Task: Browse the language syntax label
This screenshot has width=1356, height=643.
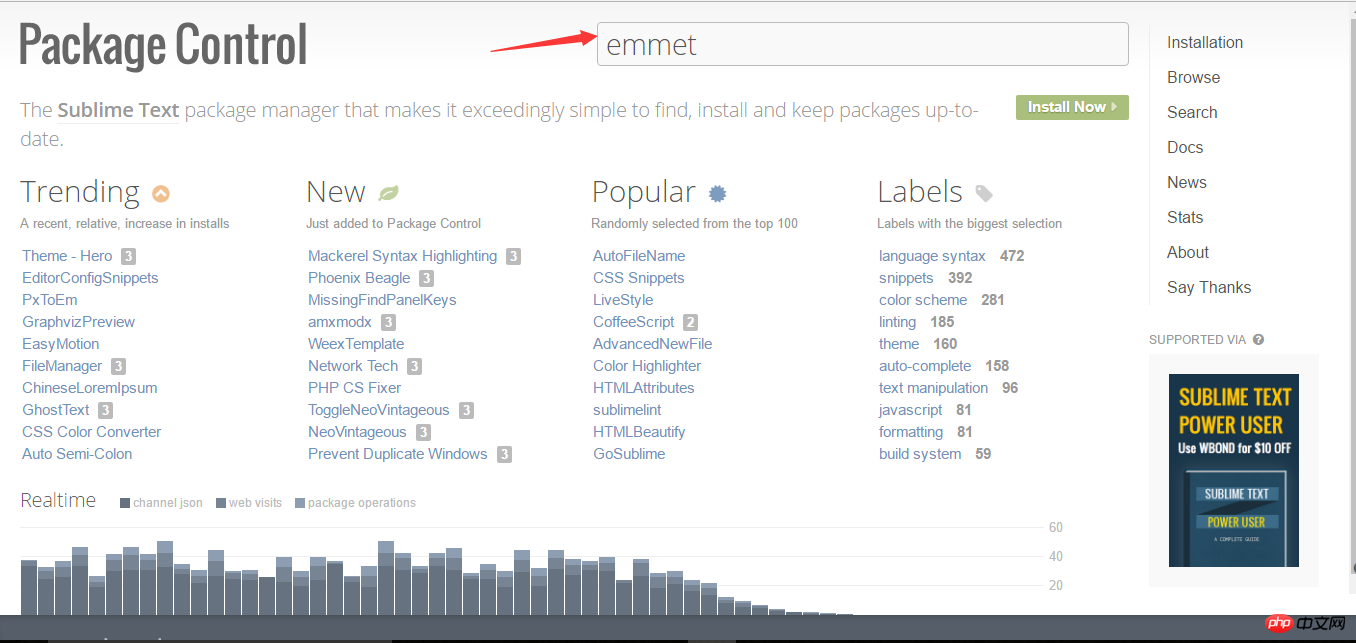Action: [x=932, y=256]
